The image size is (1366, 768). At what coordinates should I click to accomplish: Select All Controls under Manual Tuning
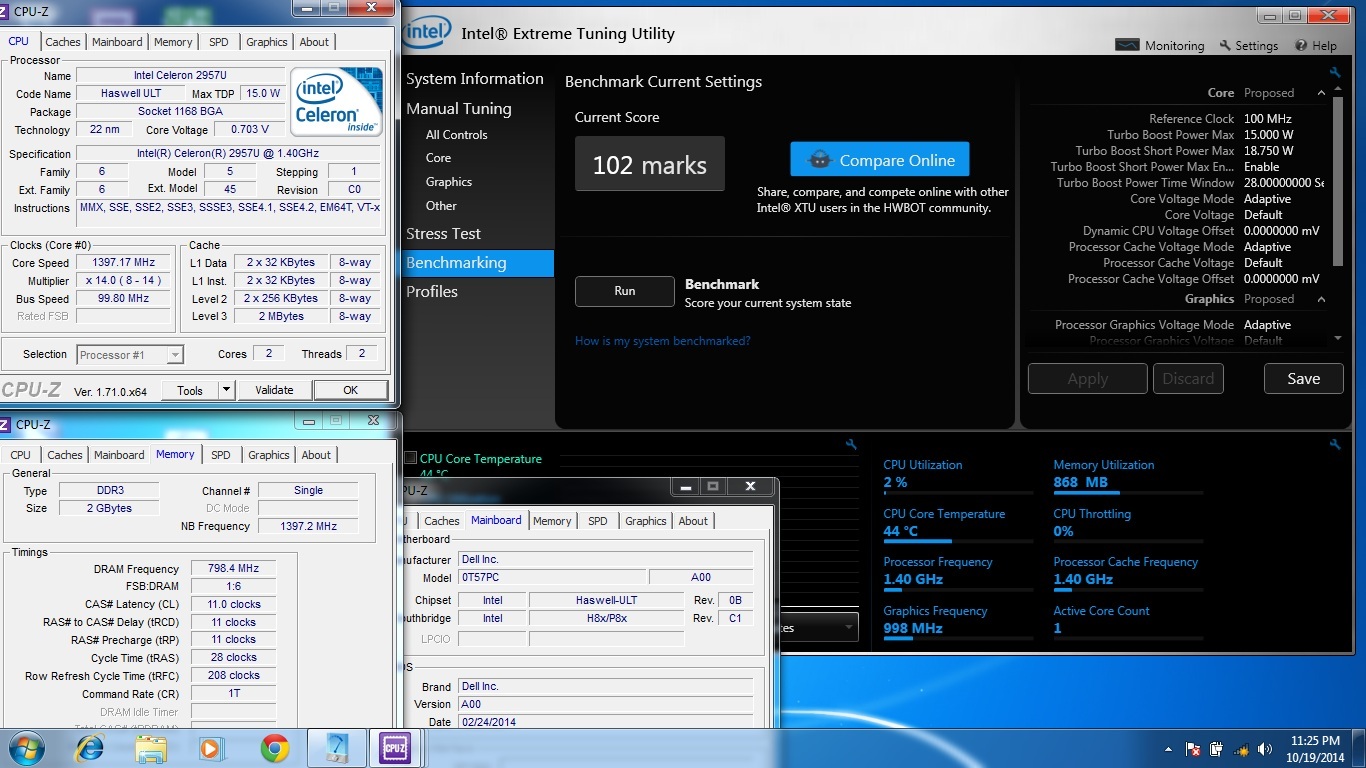tap(457, 135)
